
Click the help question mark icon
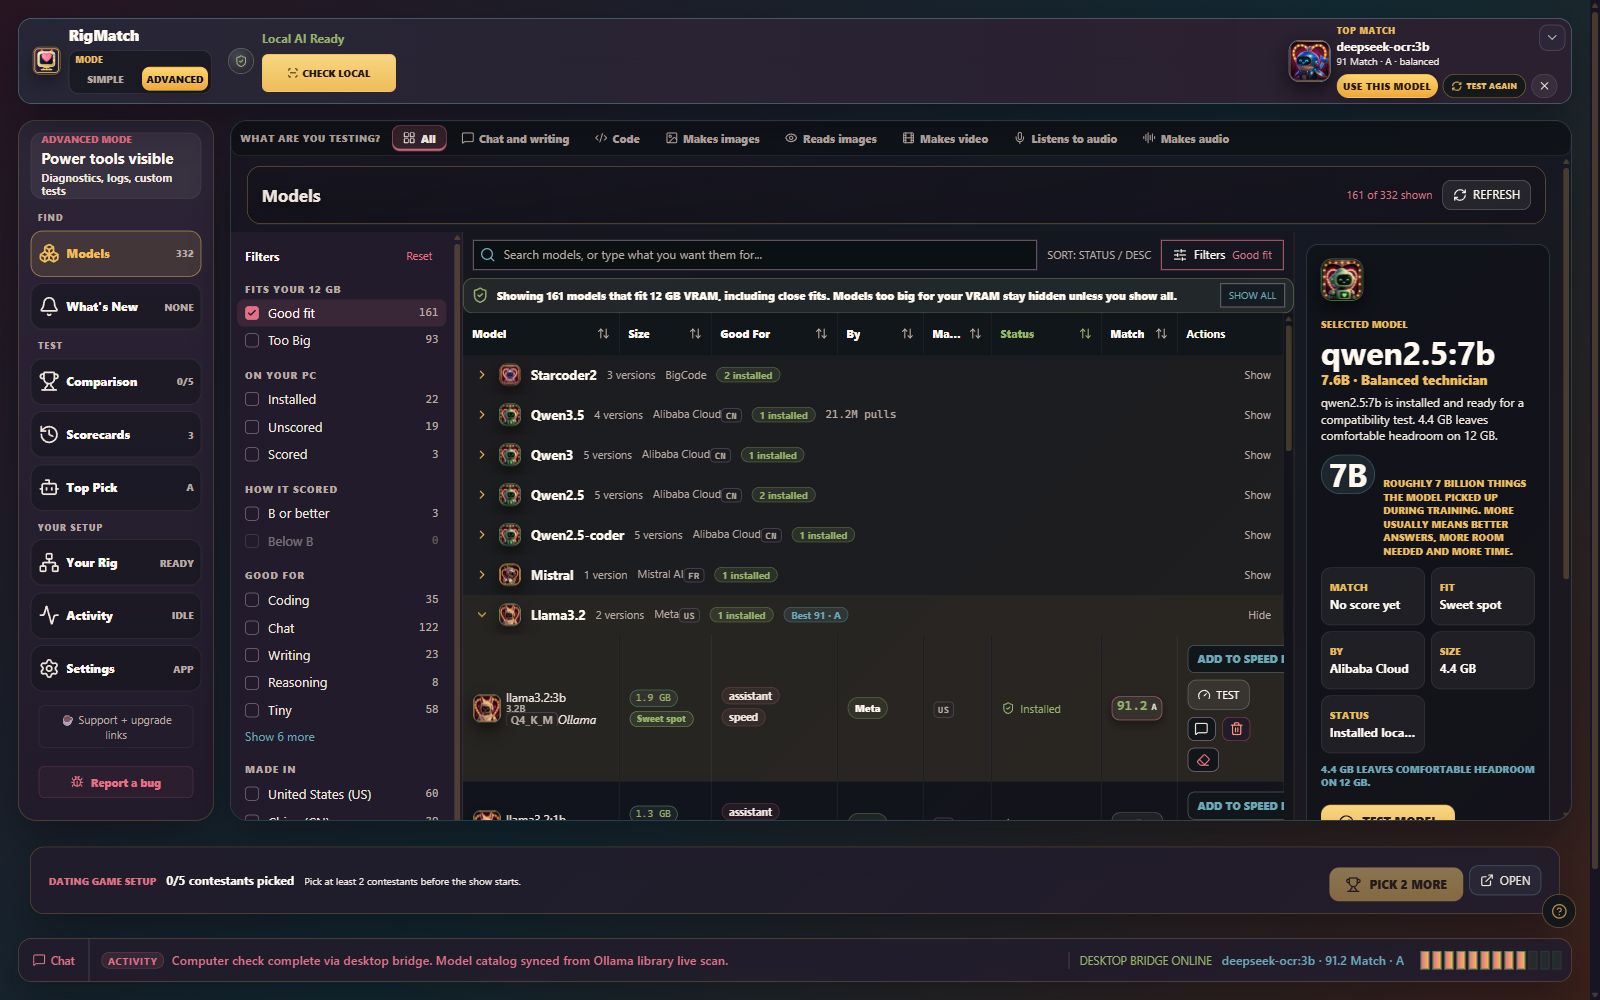coord(1559,911)
